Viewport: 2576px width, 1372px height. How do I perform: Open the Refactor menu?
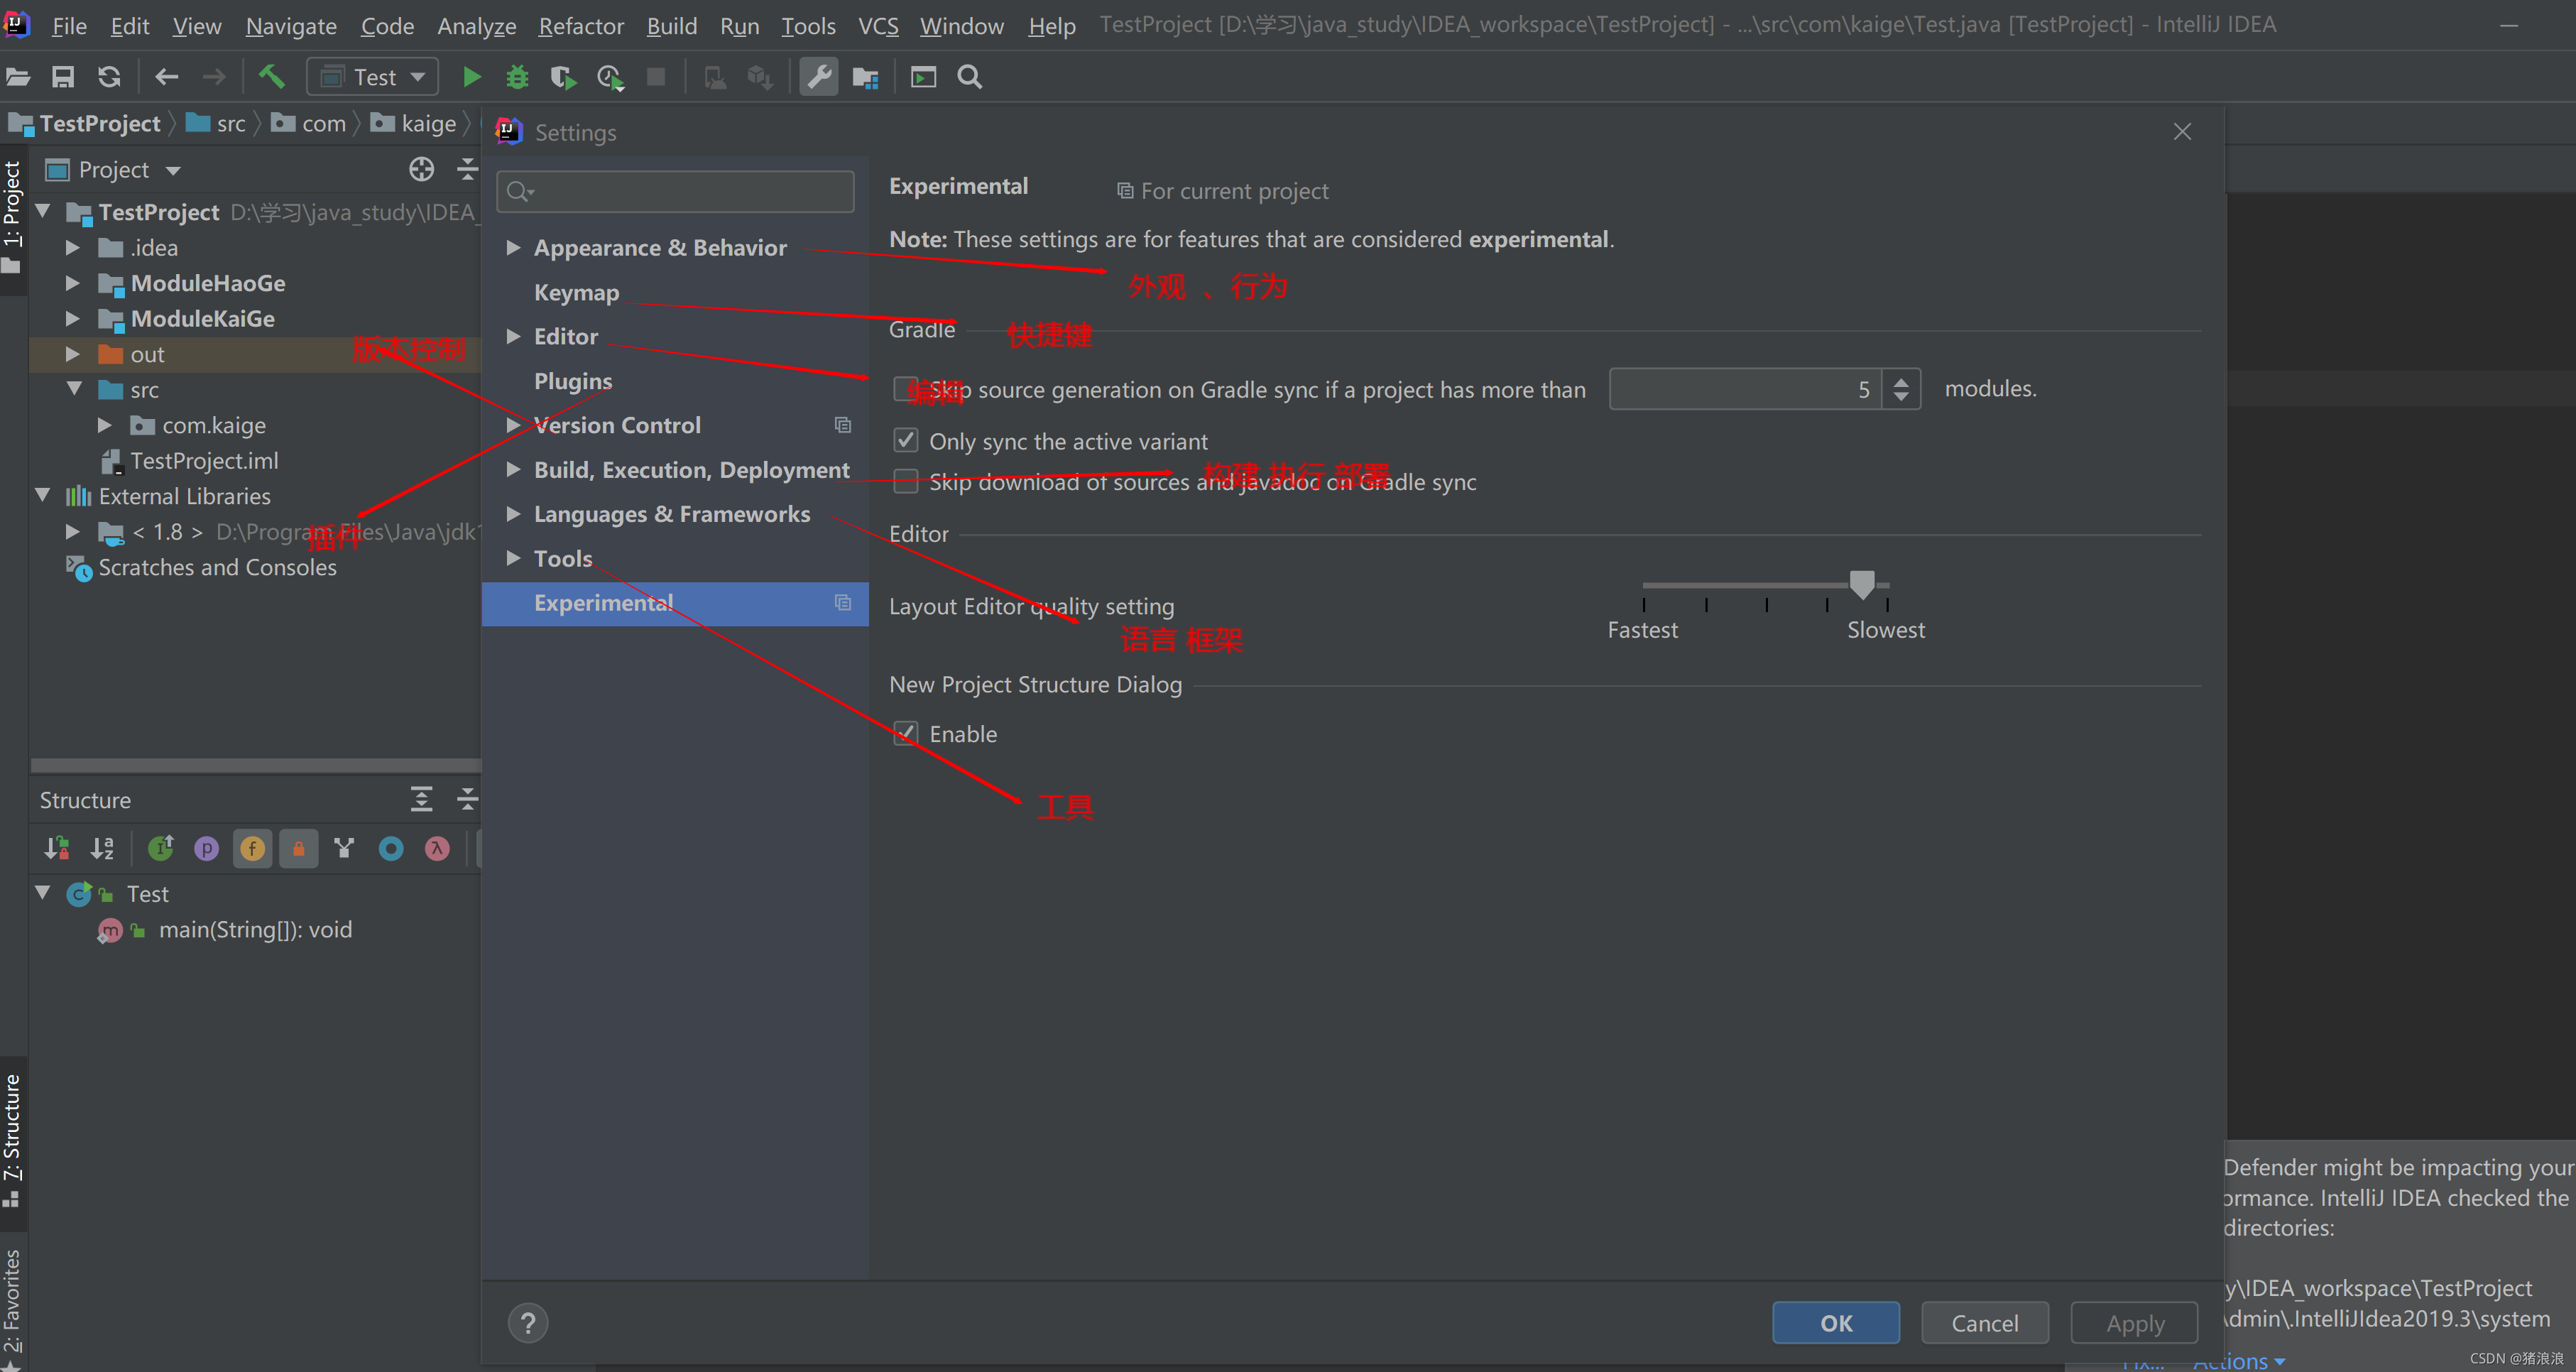(x=581, y=26)
